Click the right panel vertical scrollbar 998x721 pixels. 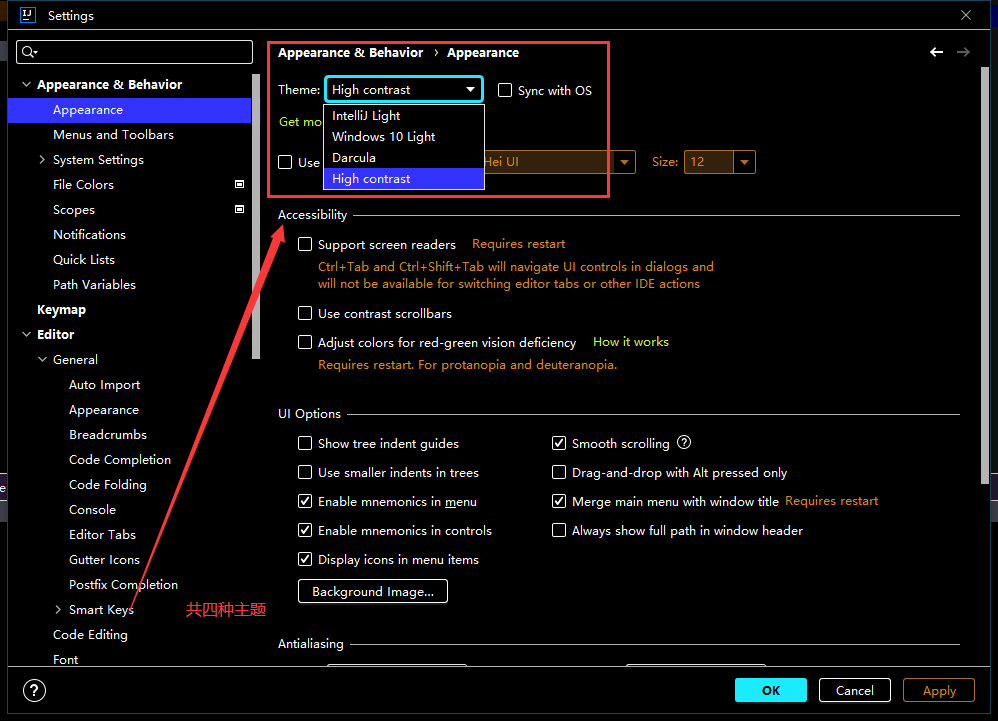(x=985, y=275)
